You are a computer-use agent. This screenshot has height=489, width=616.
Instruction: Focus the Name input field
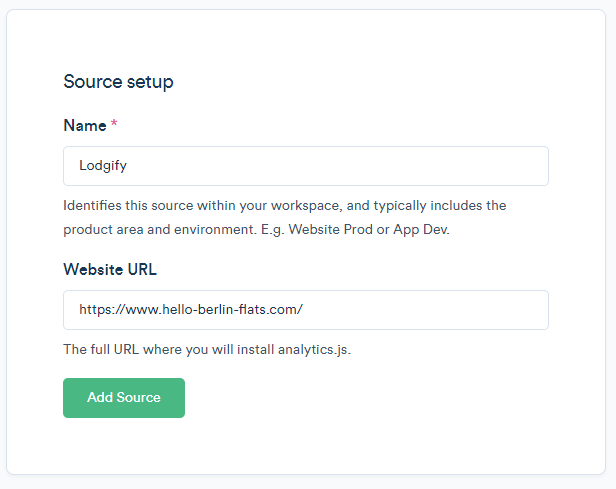(305, 166)
